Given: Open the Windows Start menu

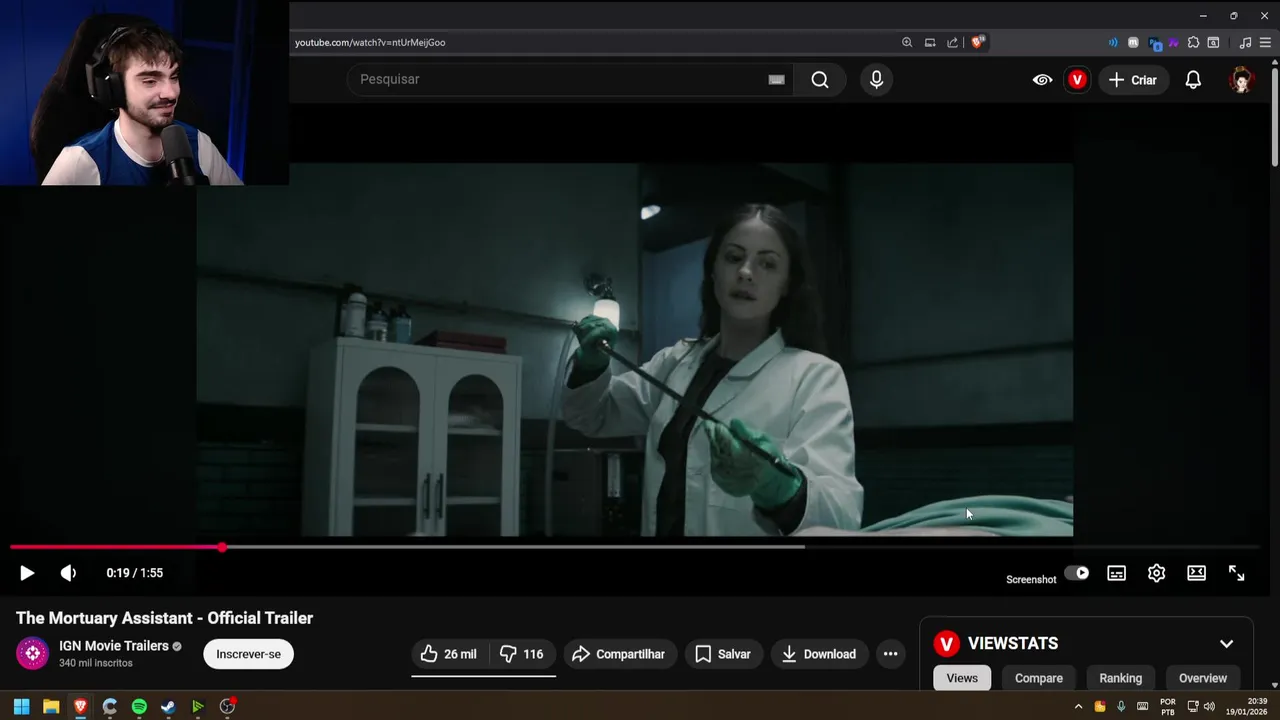Looking at the screenshot, I should (21, 706).
